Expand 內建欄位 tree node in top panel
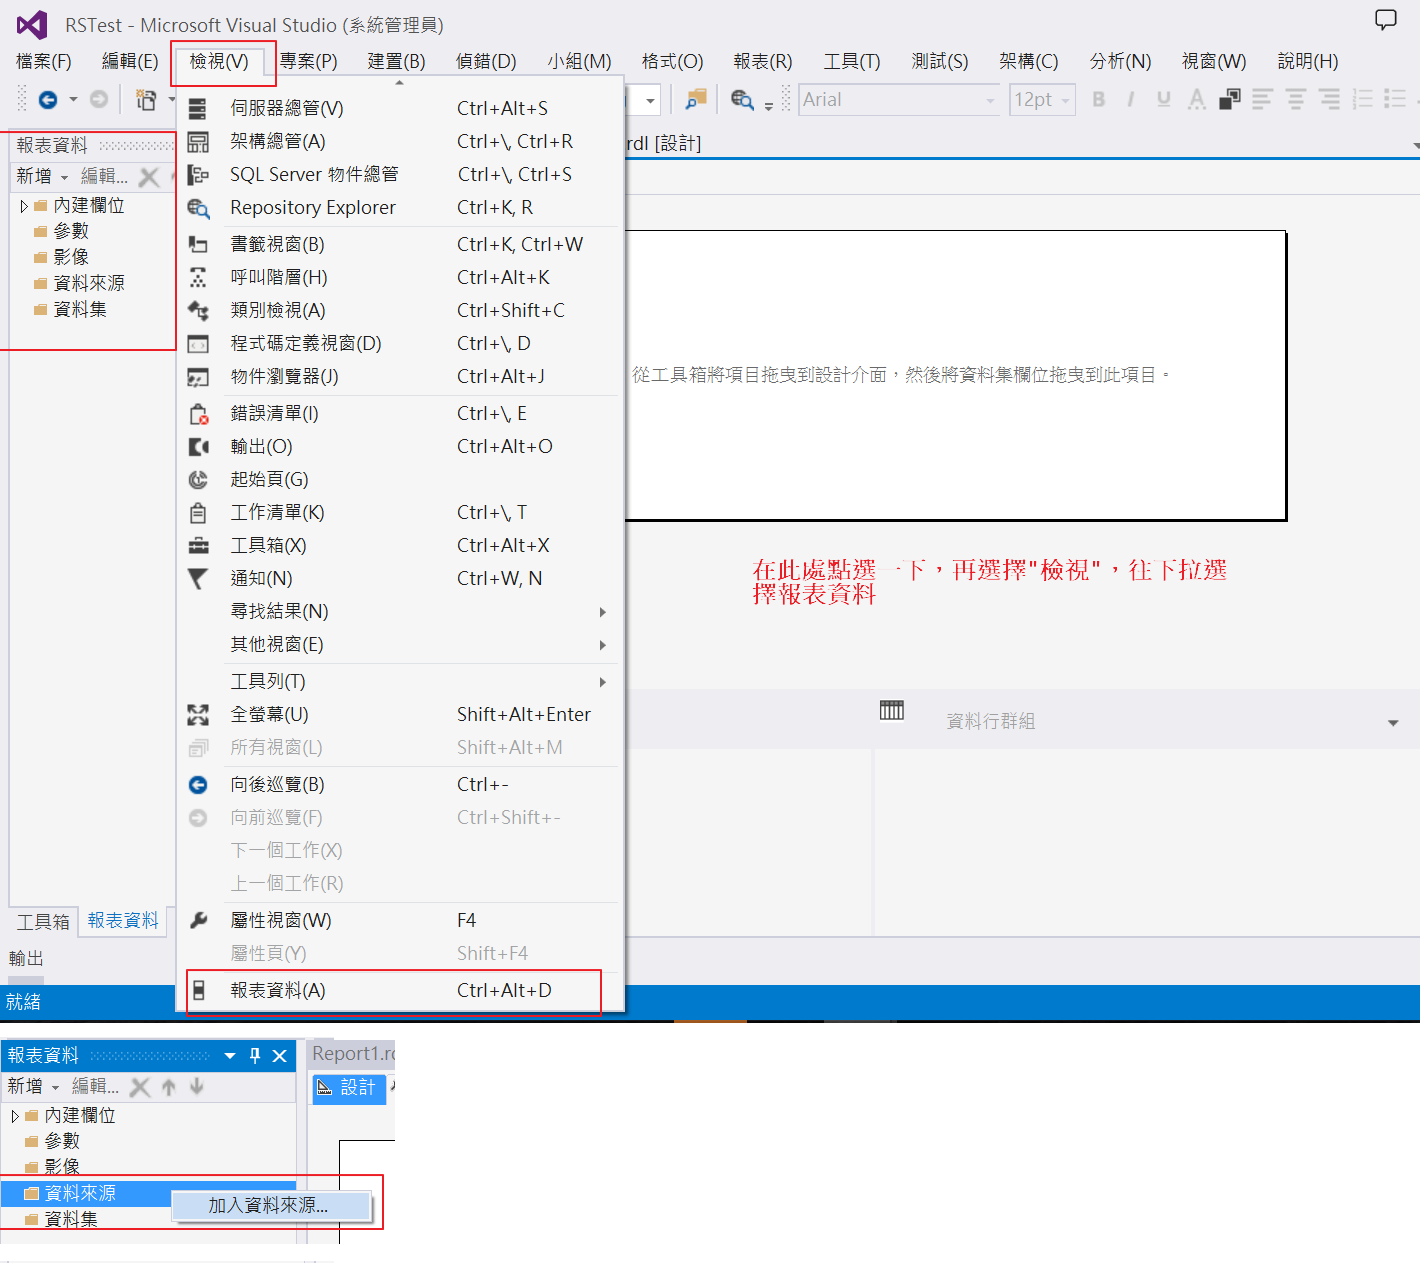Viewport: 1428px width, 1263px height. pyautogui.click(x=24, y=206)
